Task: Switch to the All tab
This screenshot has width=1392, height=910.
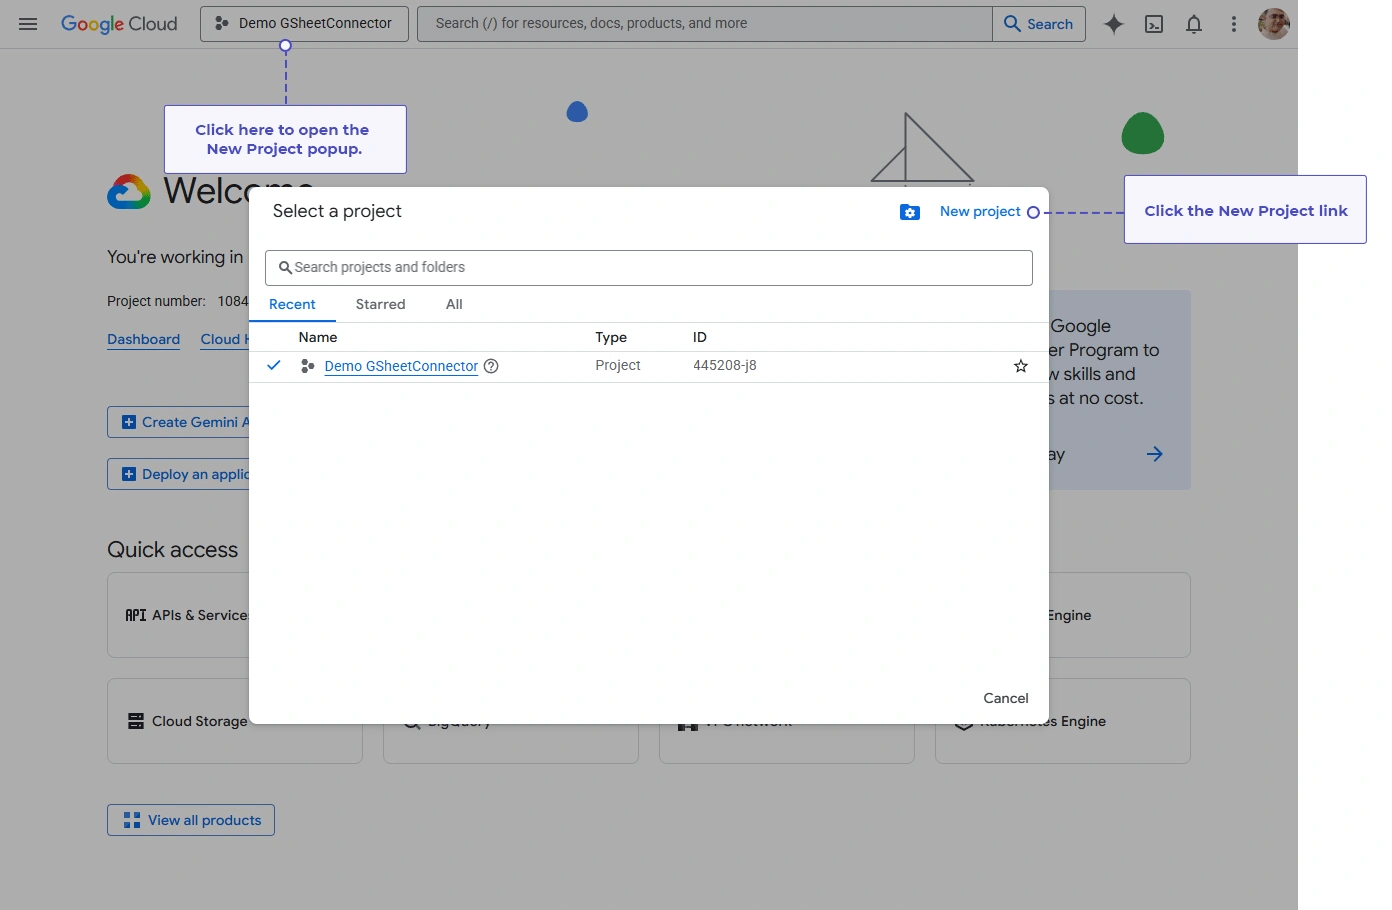Action: (x=454, y=304)
